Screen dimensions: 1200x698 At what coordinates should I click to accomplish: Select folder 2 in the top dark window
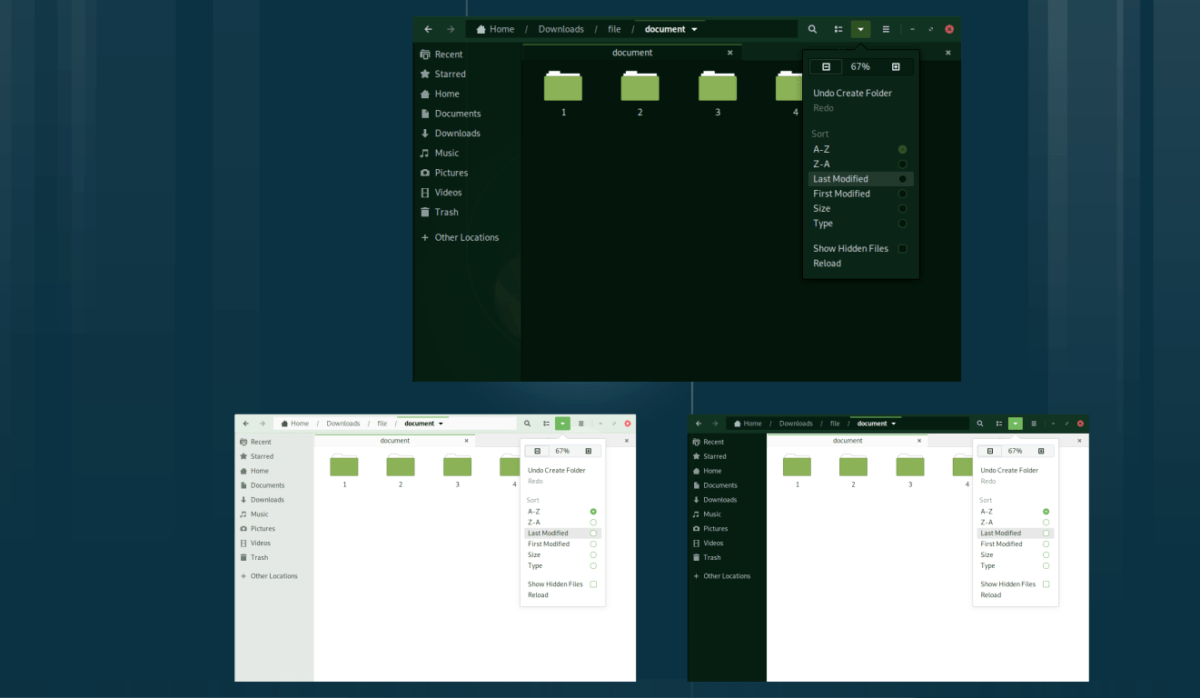coord(640,88)
